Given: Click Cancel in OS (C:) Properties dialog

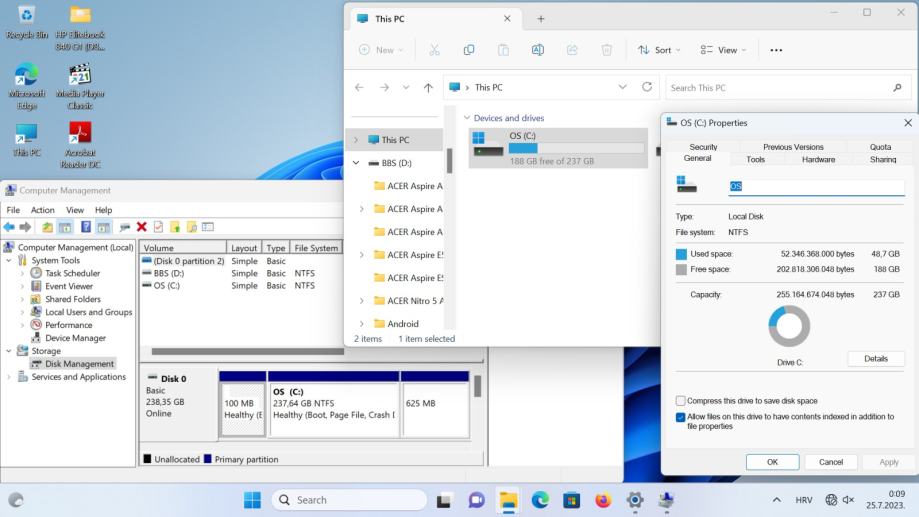Looking at the screenshot, I should tap(830, 462).
